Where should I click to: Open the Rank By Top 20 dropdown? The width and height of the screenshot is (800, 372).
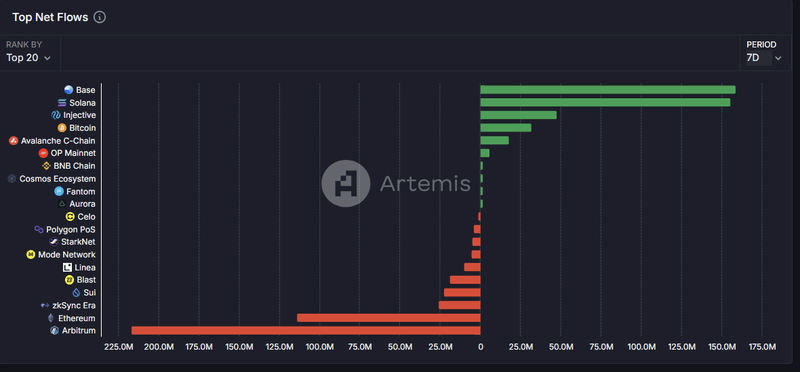point(29,53)
